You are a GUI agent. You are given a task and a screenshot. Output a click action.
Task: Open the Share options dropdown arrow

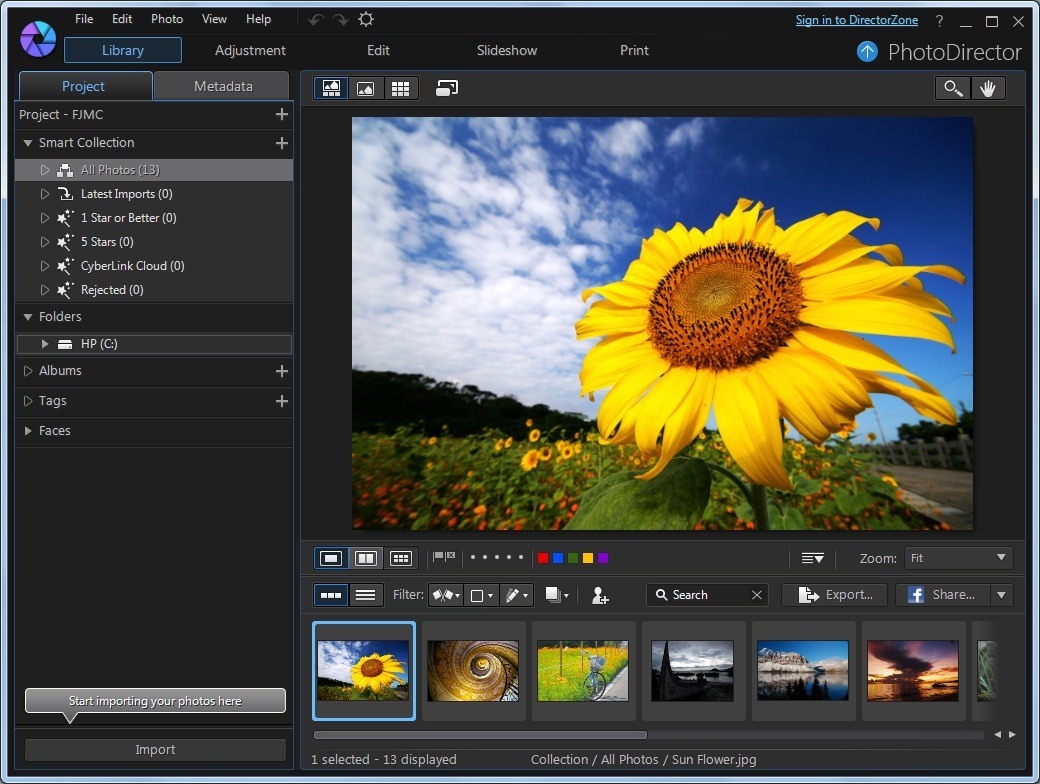(x=1001, y=595)
